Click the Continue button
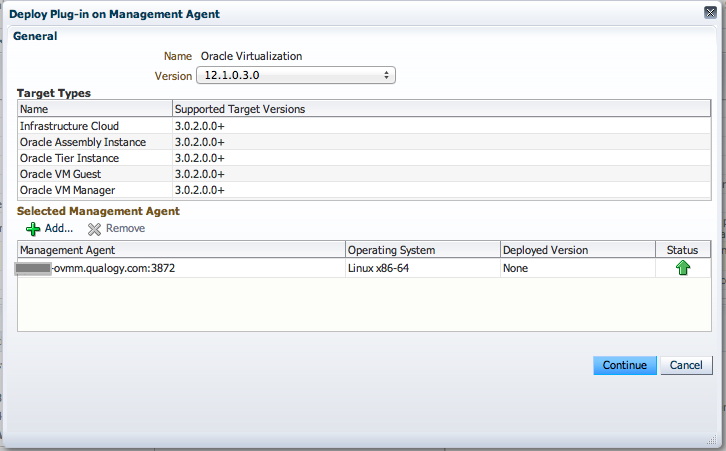 625,365
